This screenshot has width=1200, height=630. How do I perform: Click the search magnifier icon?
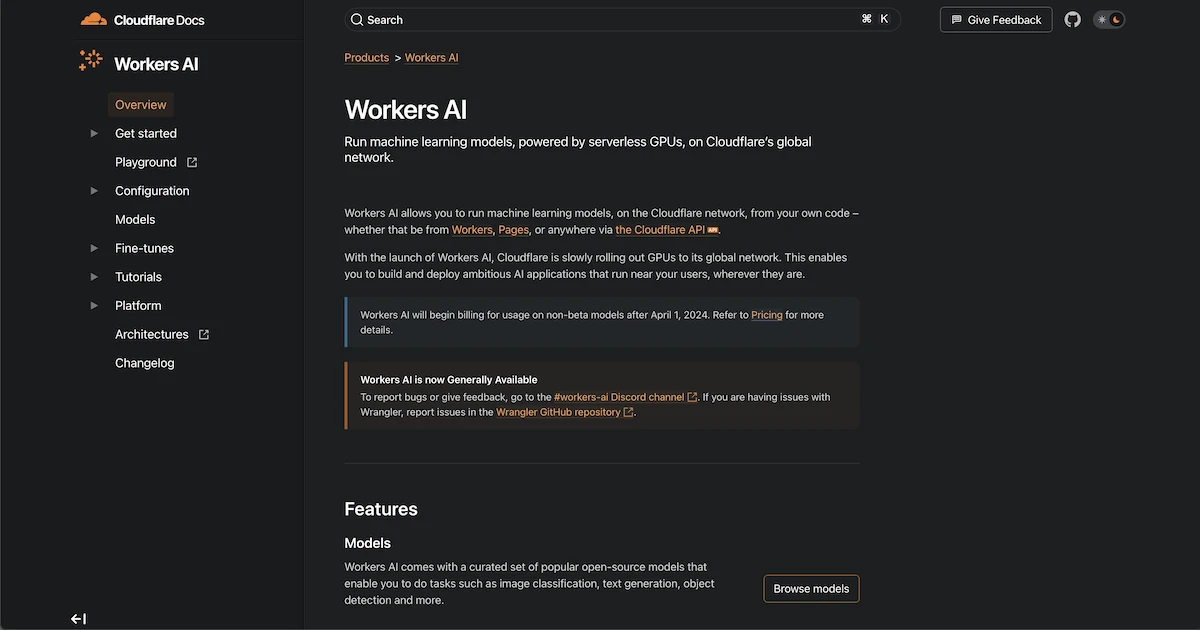357,19
